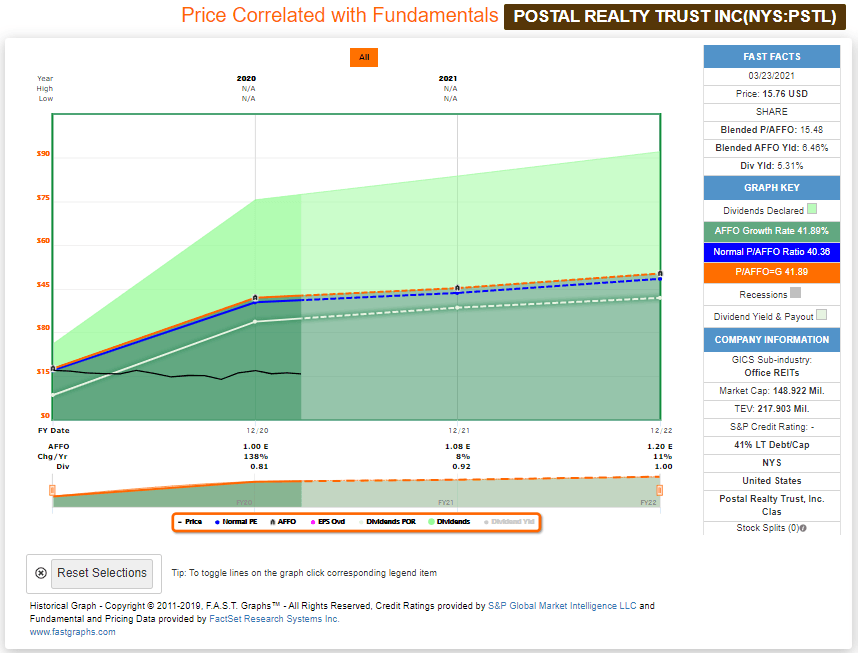Enable the greyed-out Dividend Yld legend item

509,522
